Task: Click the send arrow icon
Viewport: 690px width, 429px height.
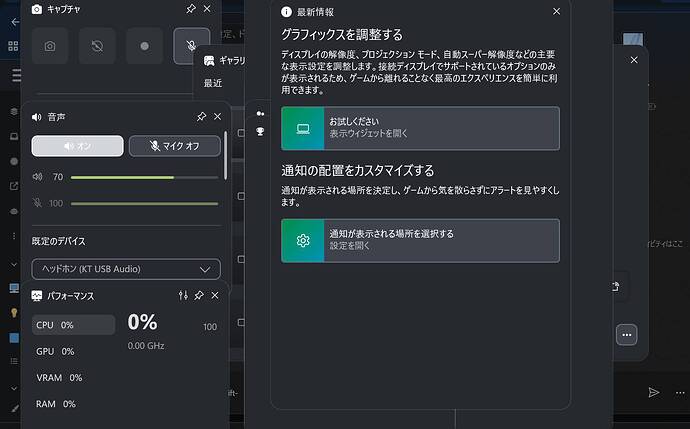Action: (x=654, y=392)
